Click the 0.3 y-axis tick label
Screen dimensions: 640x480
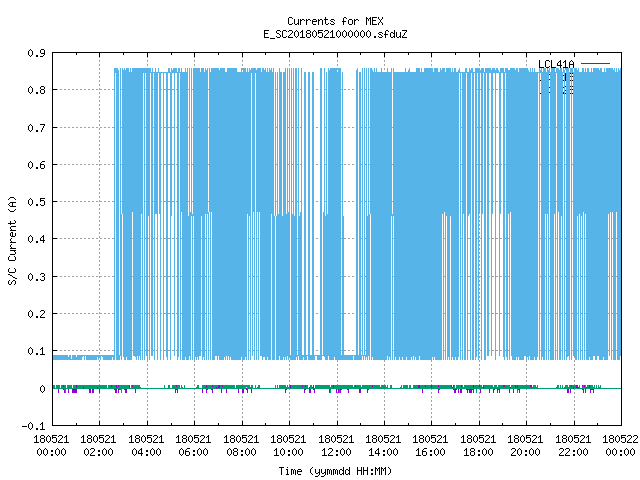36,277
